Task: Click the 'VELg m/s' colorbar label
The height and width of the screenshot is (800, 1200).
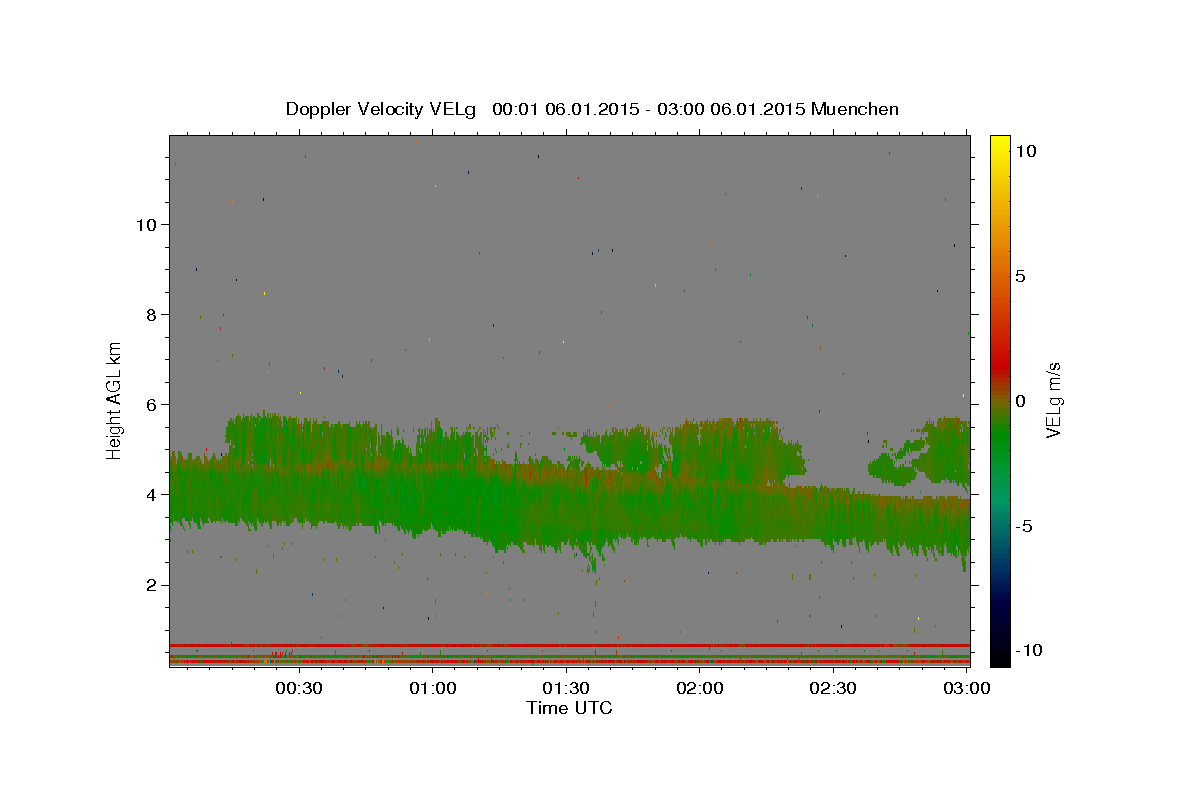Action: 1052,400
